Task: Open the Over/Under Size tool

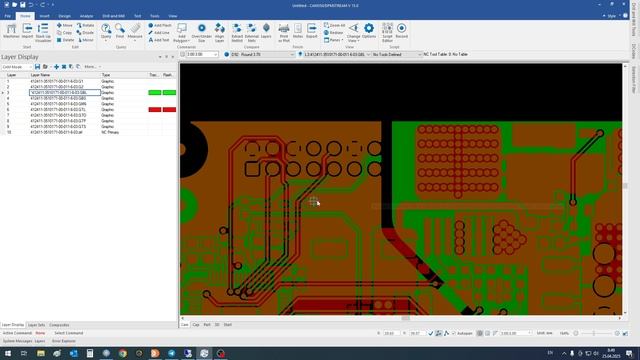Action: pyautogui.click(x=201, y=33)
